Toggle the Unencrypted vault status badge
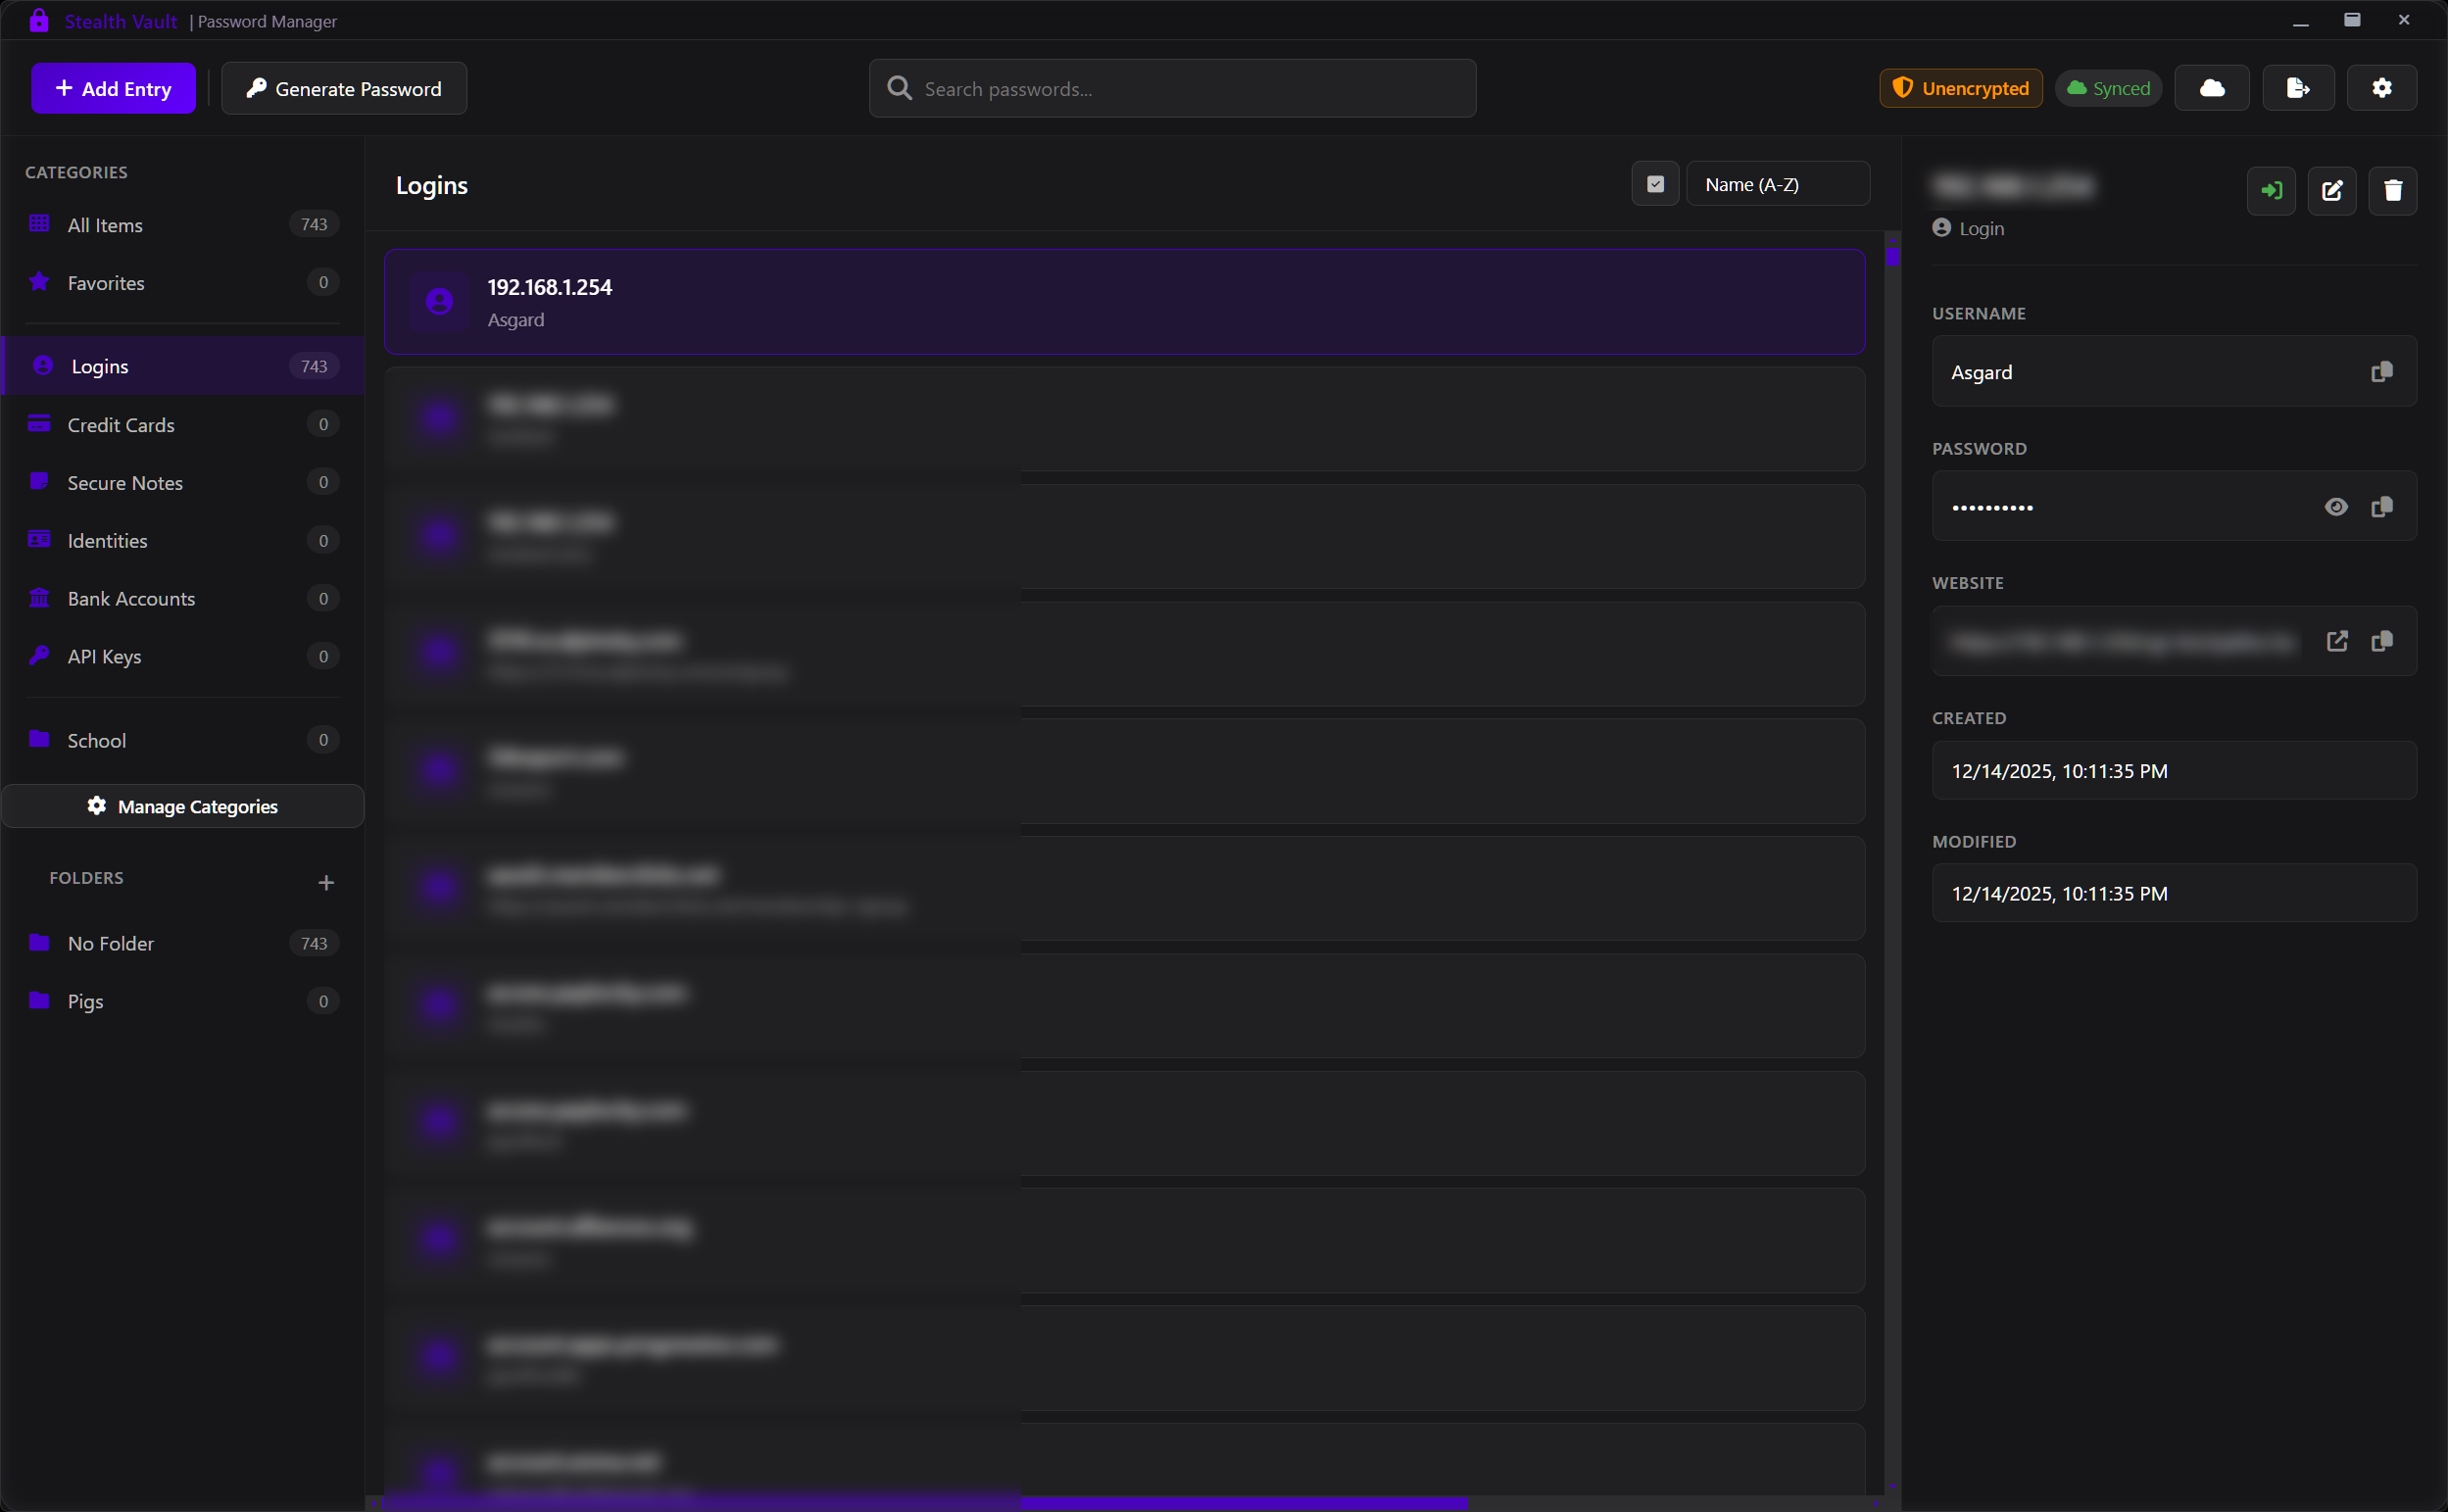This screenshot has height=1512, width=2448. [x=1960, y=88]
